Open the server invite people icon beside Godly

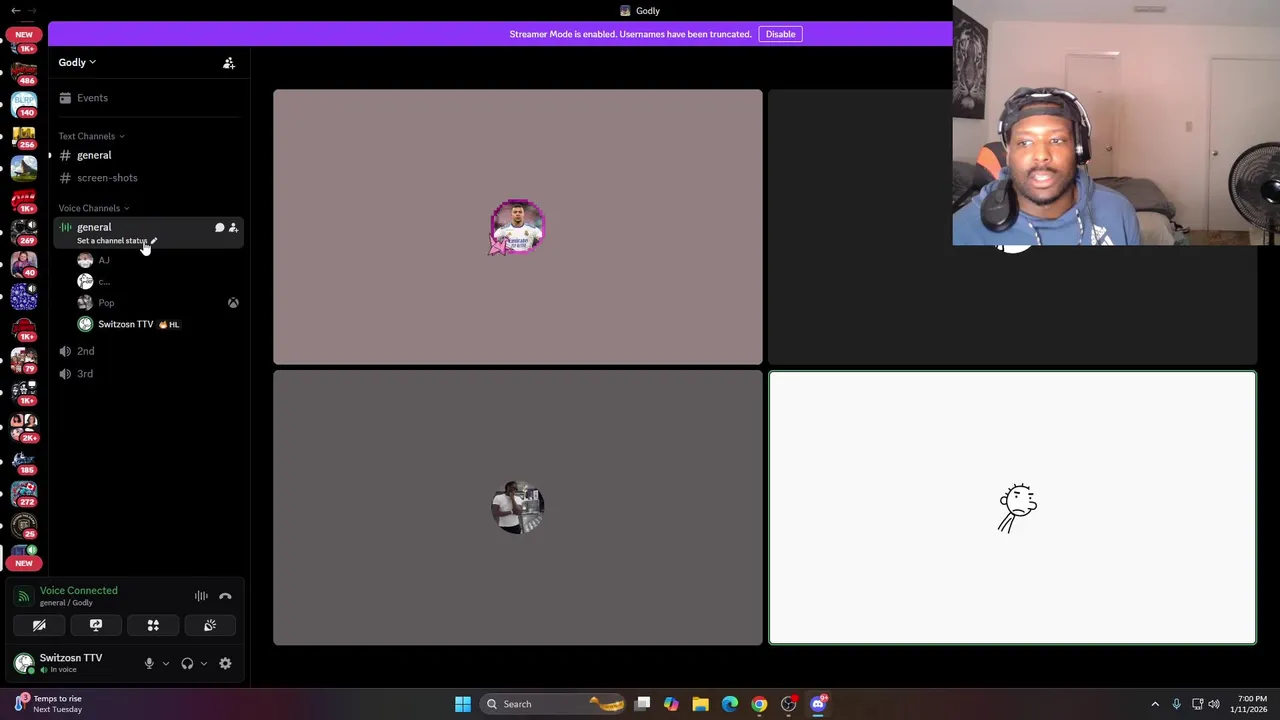[229, 63]
